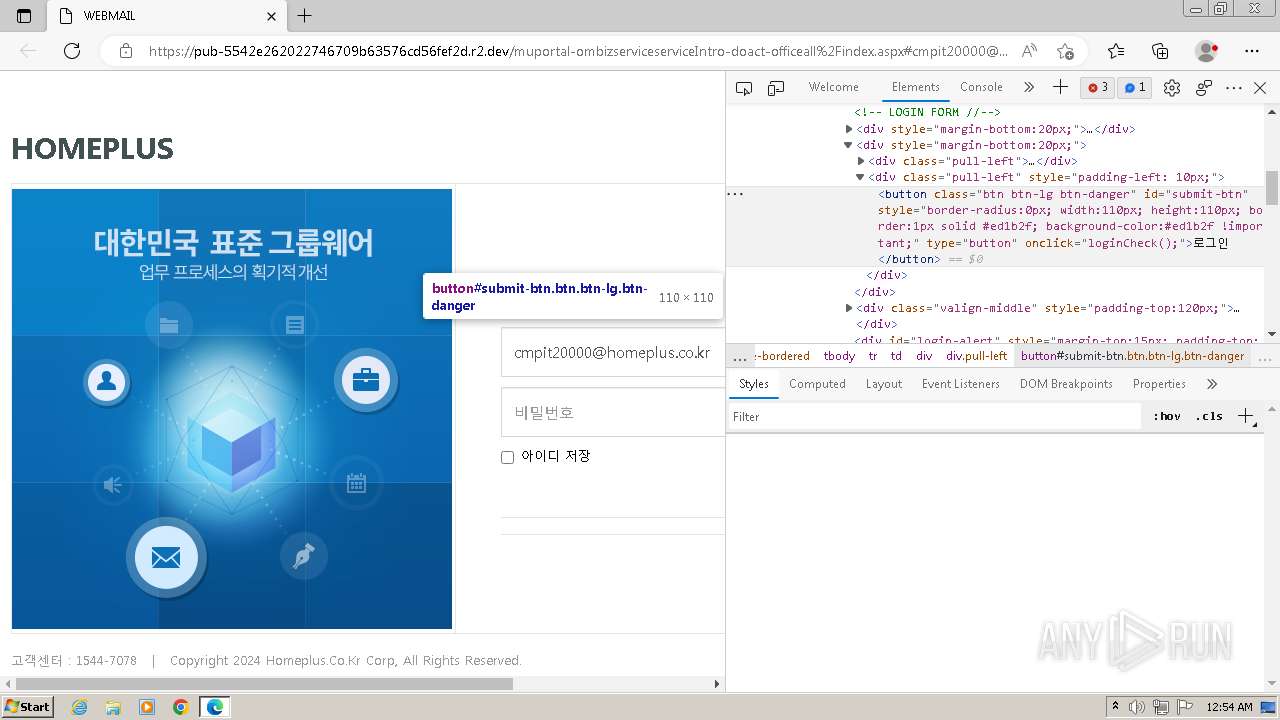
Task: Open the selected element's ellipsis actions menu
Action: pyautogui.click(x=735, y=193)
